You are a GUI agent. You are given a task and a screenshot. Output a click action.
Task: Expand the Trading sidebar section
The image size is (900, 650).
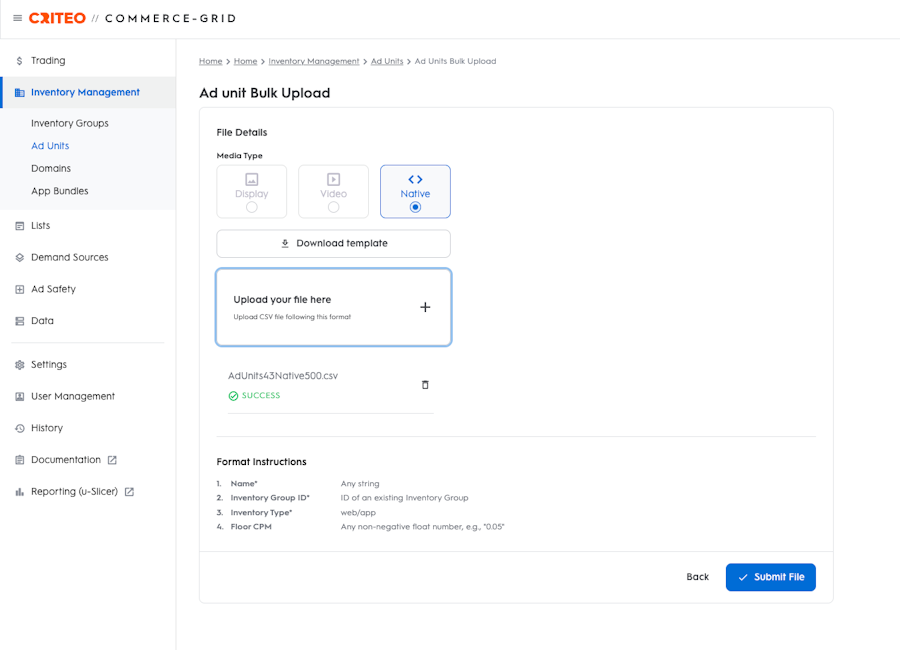[48, 61]
